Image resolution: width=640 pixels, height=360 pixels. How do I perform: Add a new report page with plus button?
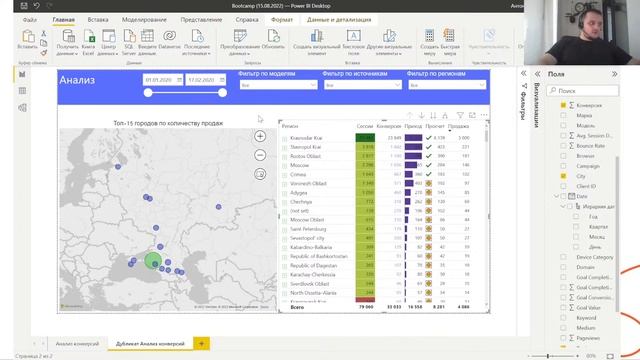(201, 344)
